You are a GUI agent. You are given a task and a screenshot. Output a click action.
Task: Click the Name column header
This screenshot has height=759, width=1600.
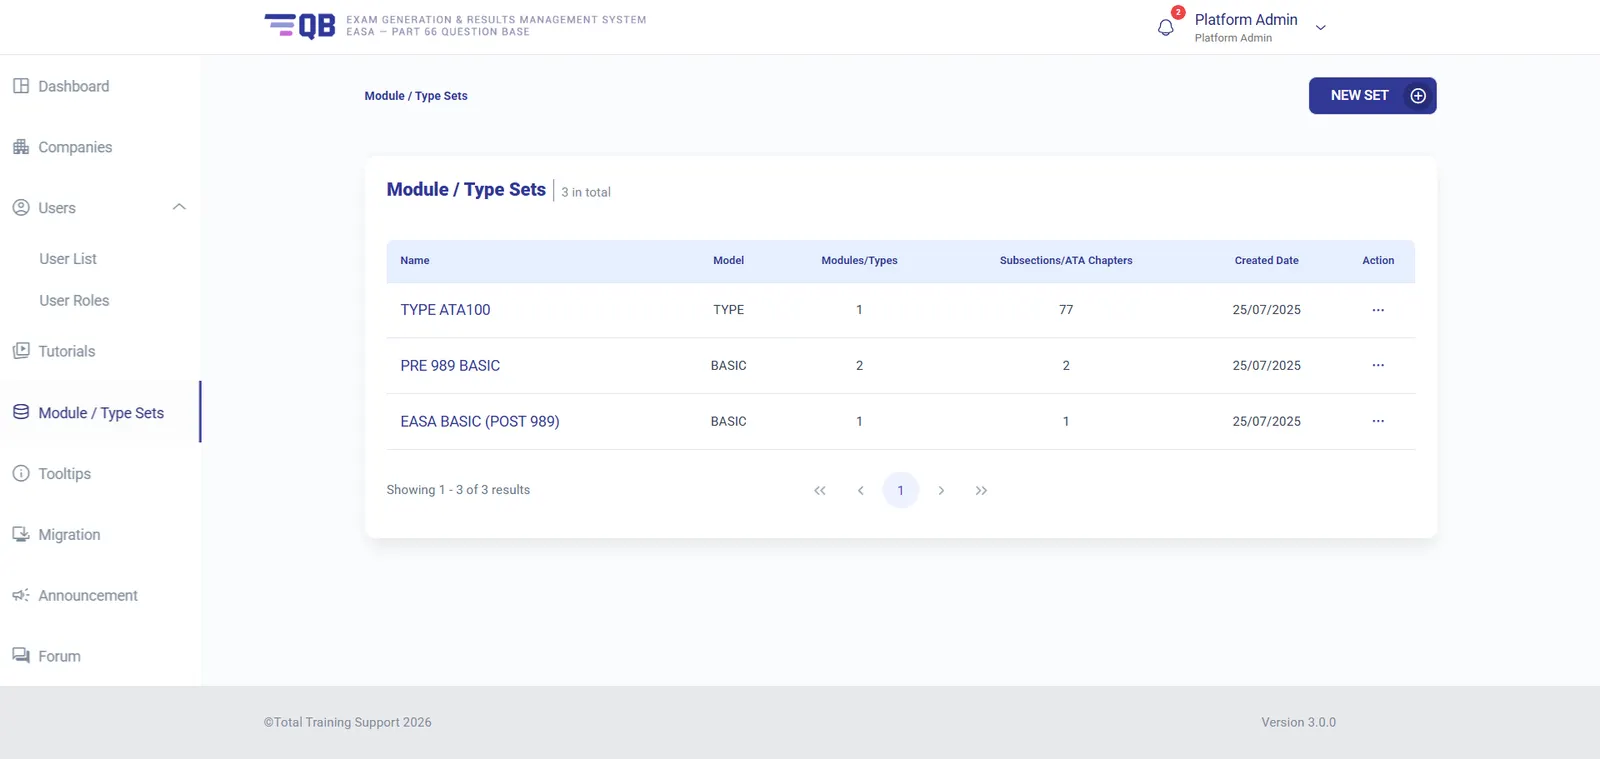415,261
